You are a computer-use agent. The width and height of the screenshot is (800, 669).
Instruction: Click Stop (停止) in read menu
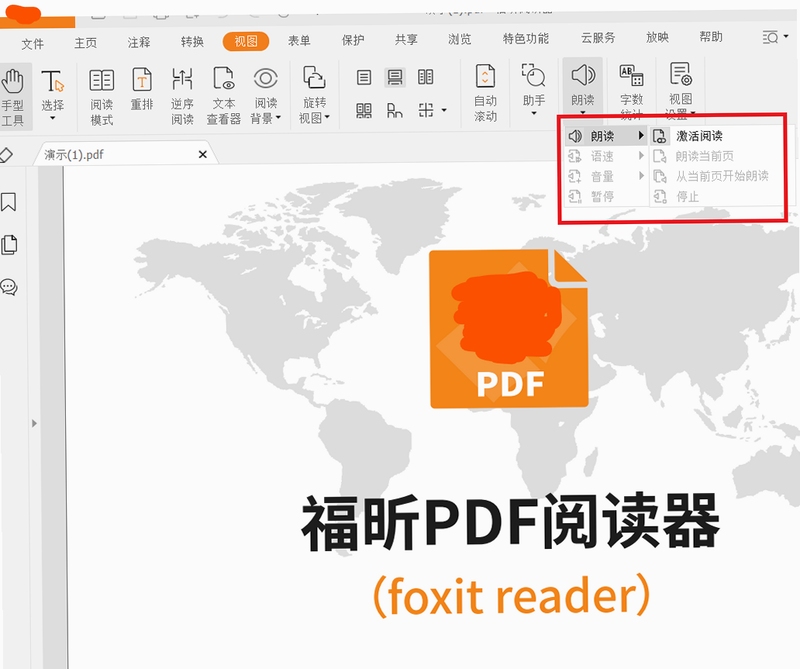pos(717,196)
